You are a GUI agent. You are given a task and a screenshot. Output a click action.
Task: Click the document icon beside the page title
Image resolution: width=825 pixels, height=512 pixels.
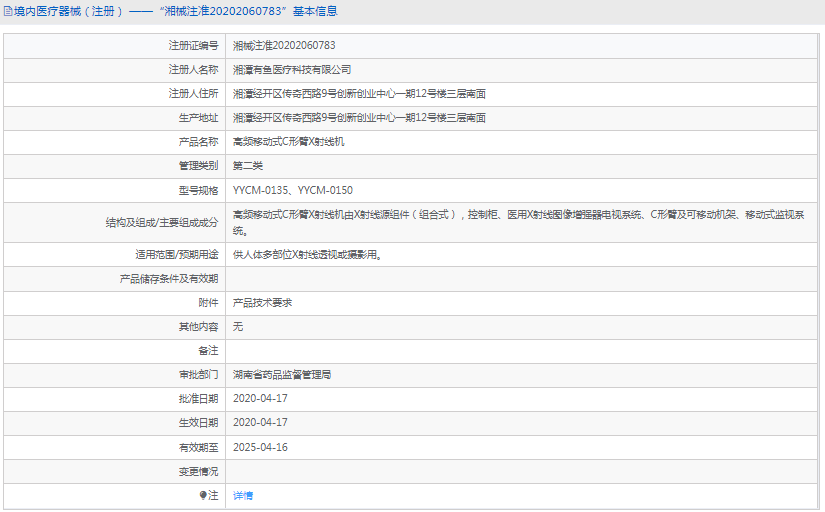click(8, 12)
